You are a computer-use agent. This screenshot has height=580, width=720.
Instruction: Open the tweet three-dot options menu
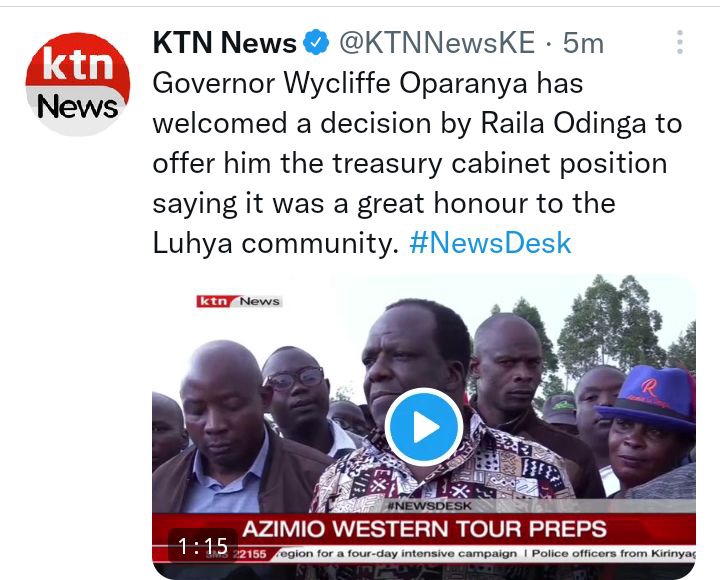[680, 43]
